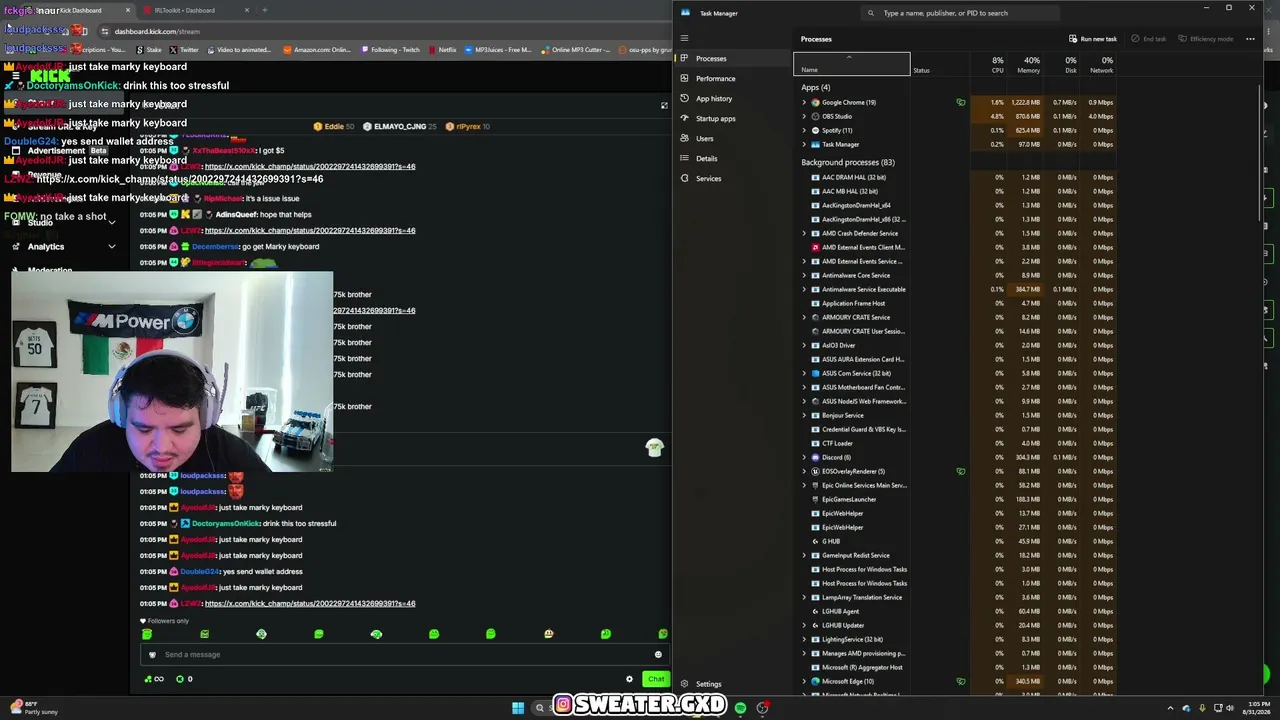The image size is (1280, 720).
Task: Expand EOSOverlayRenderer (5) process group
Action: (x=804, y=471)
